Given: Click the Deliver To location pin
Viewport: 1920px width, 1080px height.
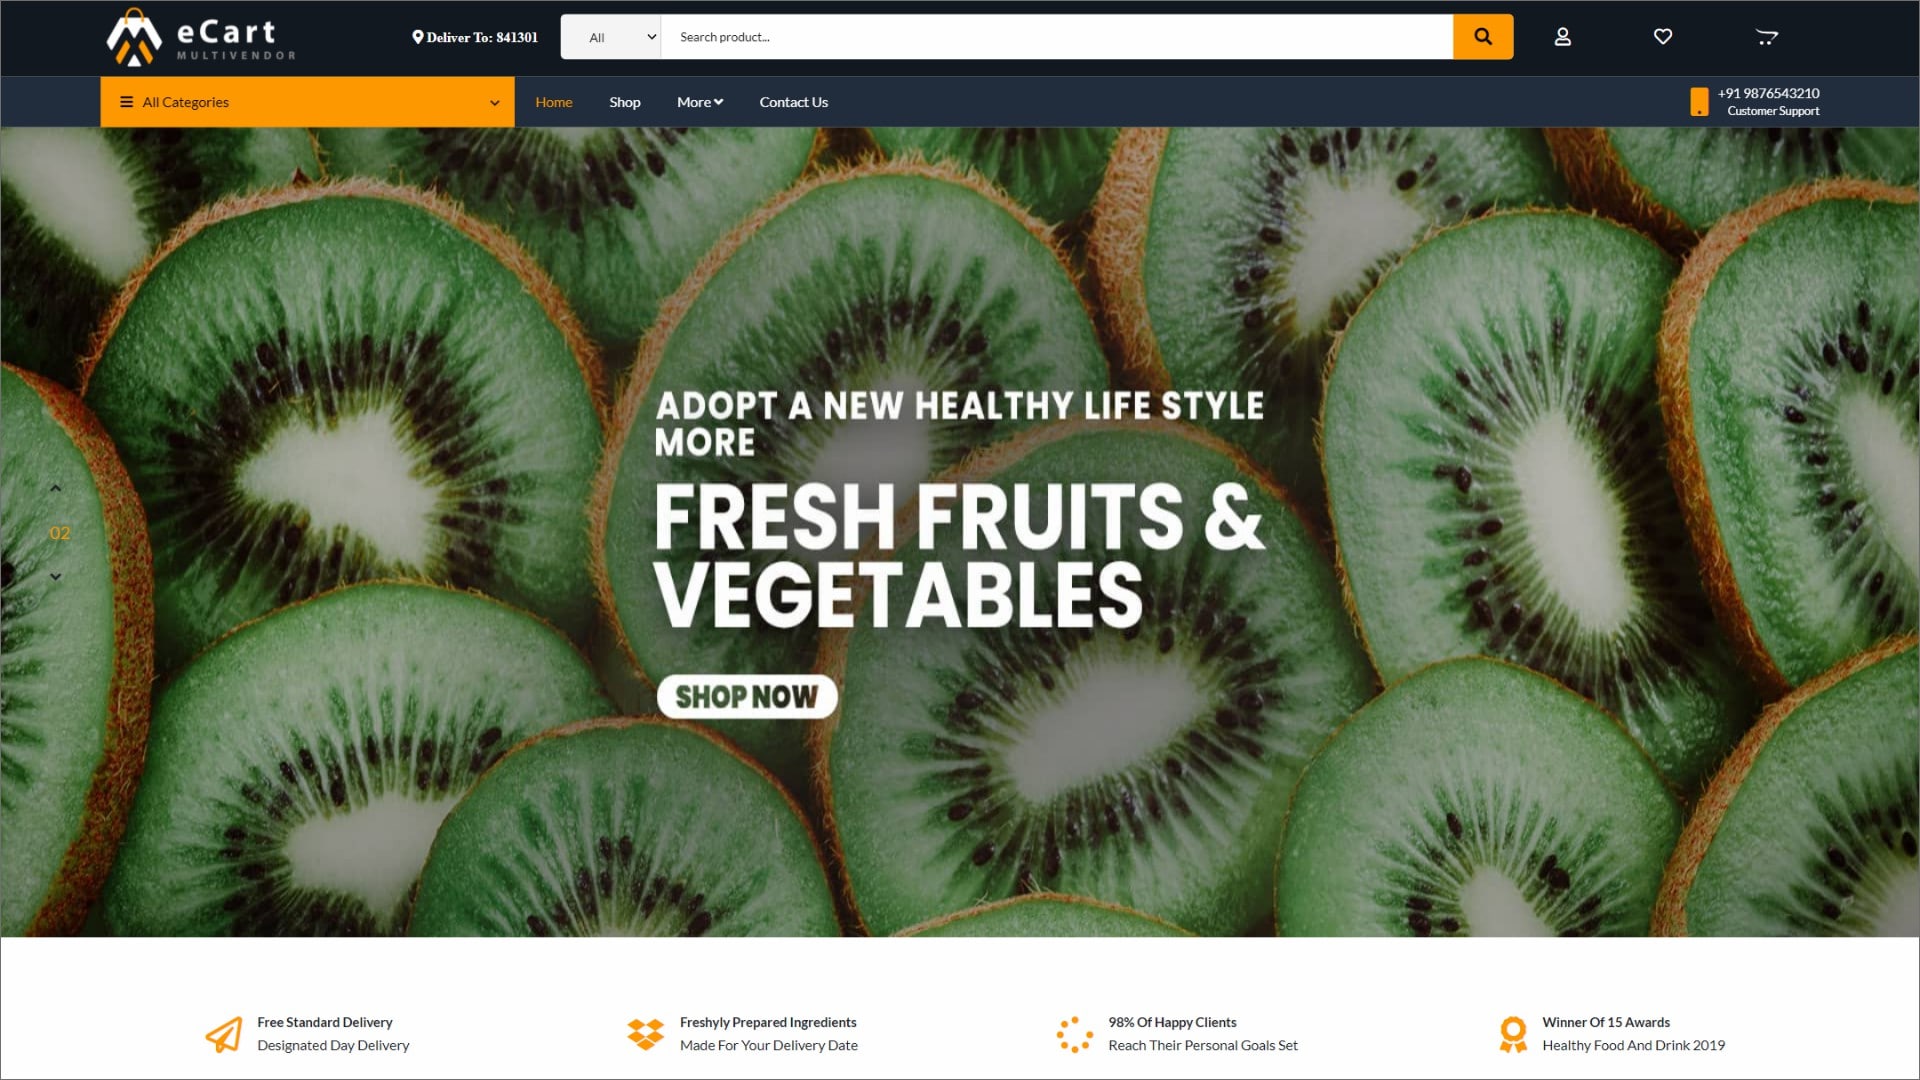Looking at the screenshot, I should click(x=418, y=37).
